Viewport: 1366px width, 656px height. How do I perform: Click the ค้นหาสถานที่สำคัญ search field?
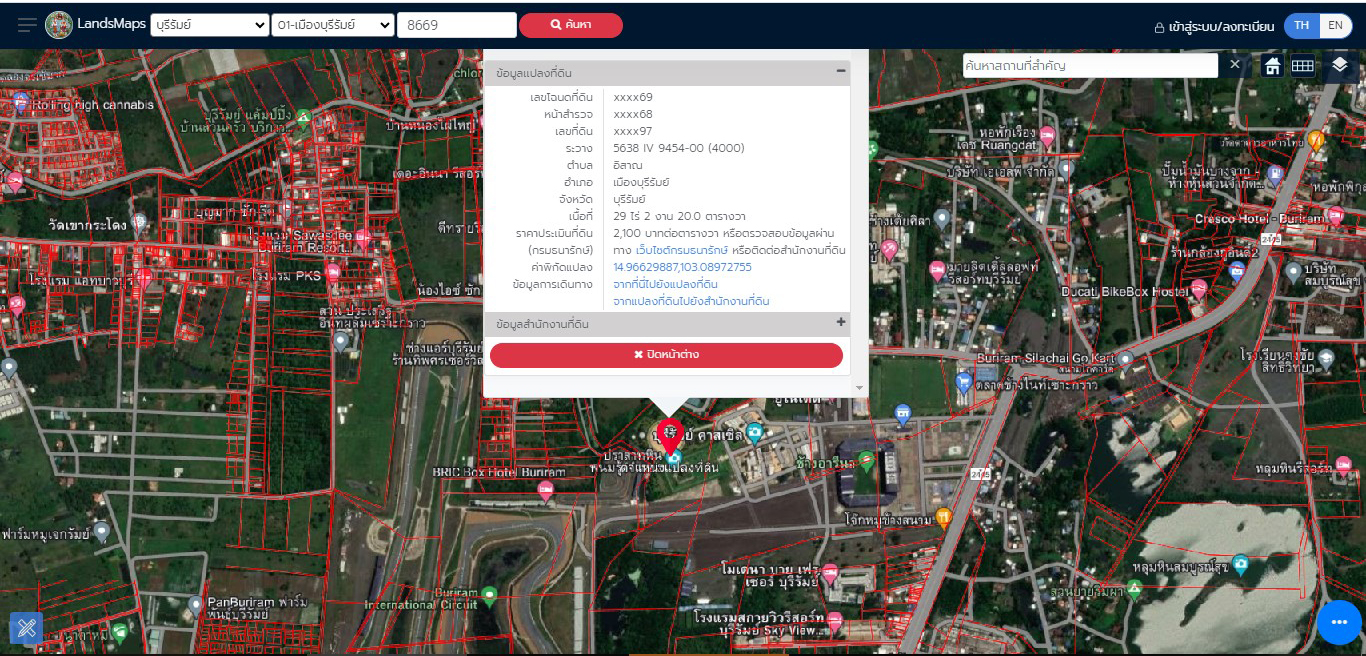(x=1090, y=65)
